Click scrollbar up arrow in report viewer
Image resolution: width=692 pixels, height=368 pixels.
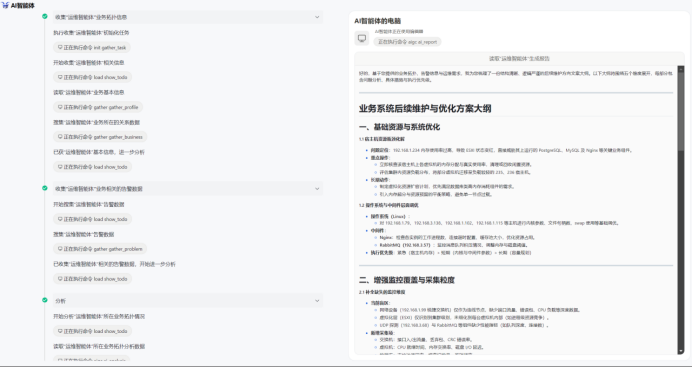(681, 69)
